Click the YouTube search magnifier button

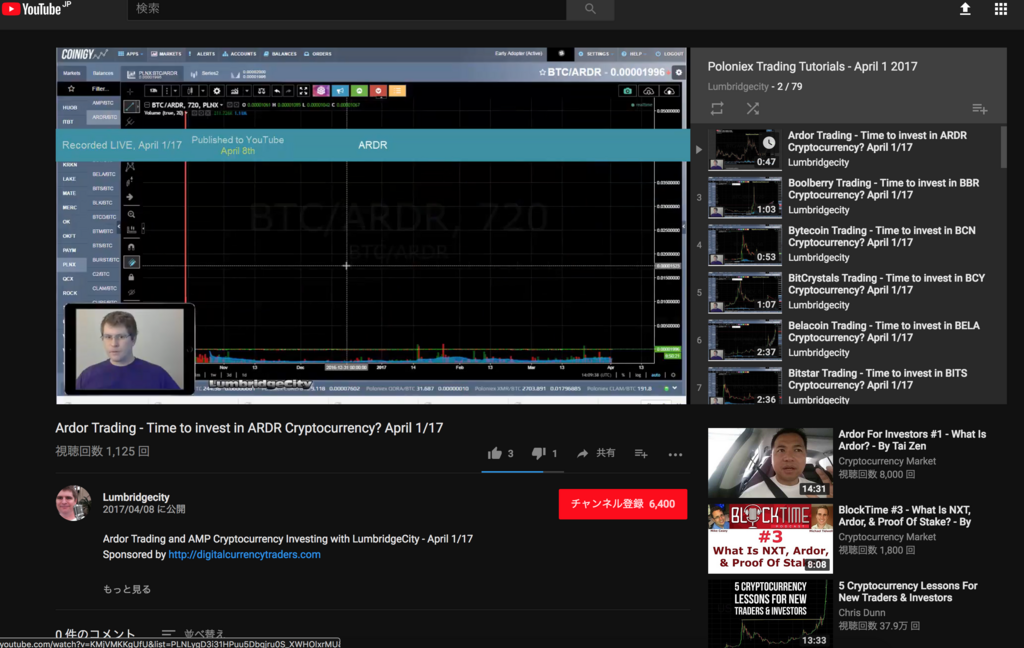pyautogui.click(x=590, y=9)
